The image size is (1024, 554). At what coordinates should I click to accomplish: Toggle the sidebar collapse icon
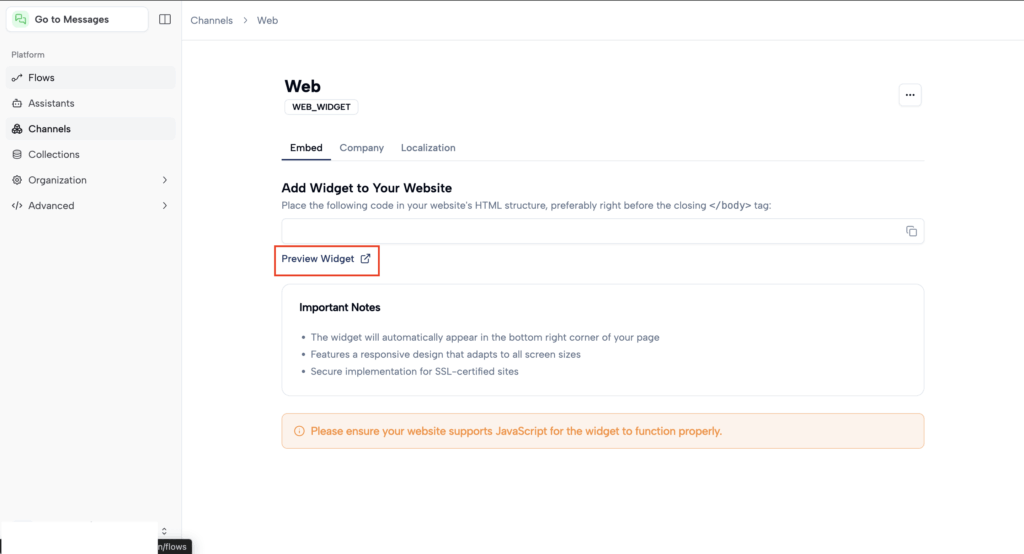[x=165, y=19]
